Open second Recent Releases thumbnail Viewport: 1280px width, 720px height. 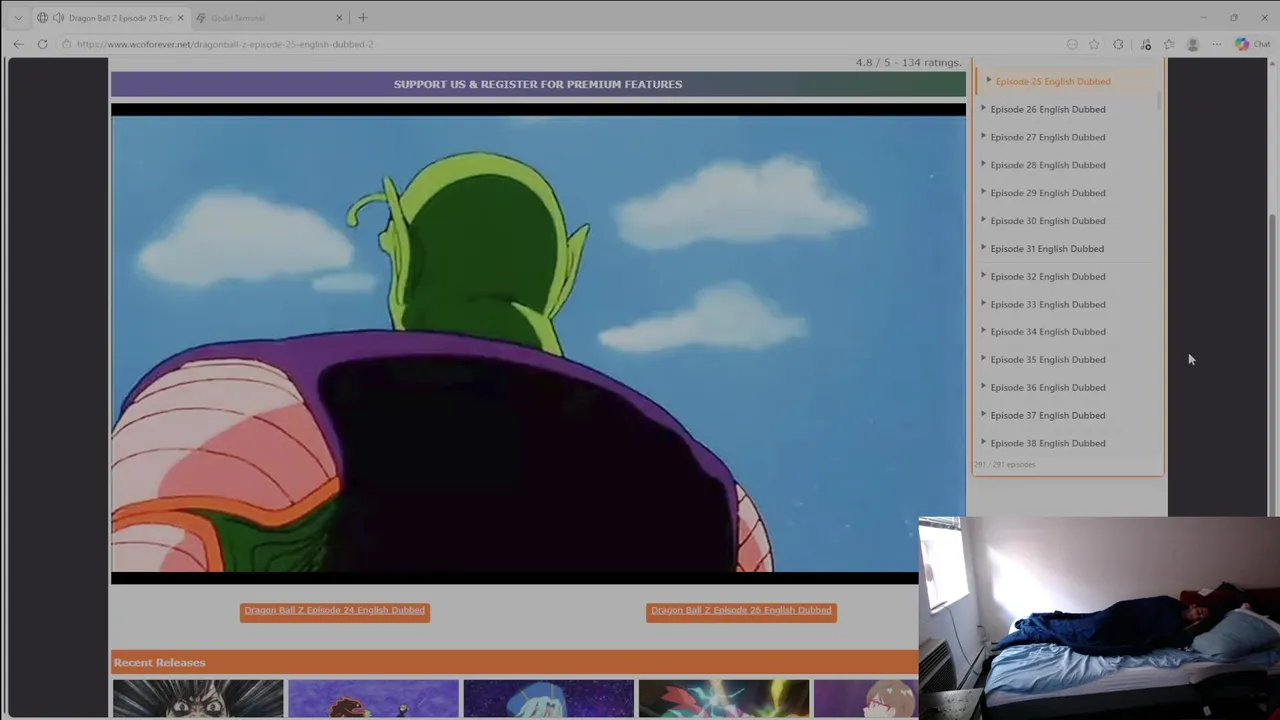(373, 698)
